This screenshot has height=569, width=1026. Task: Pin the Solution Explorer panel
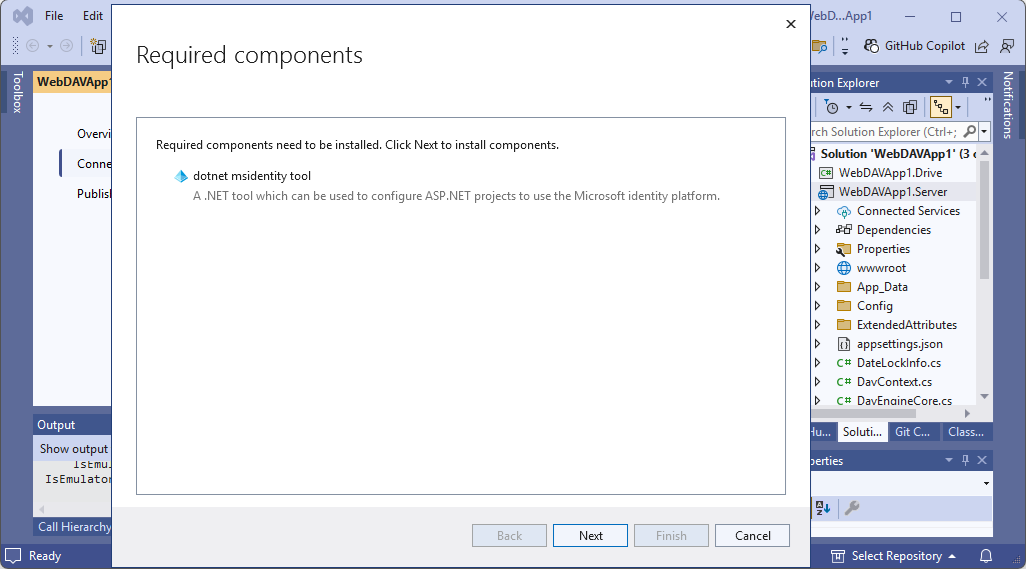coord(965,82)
